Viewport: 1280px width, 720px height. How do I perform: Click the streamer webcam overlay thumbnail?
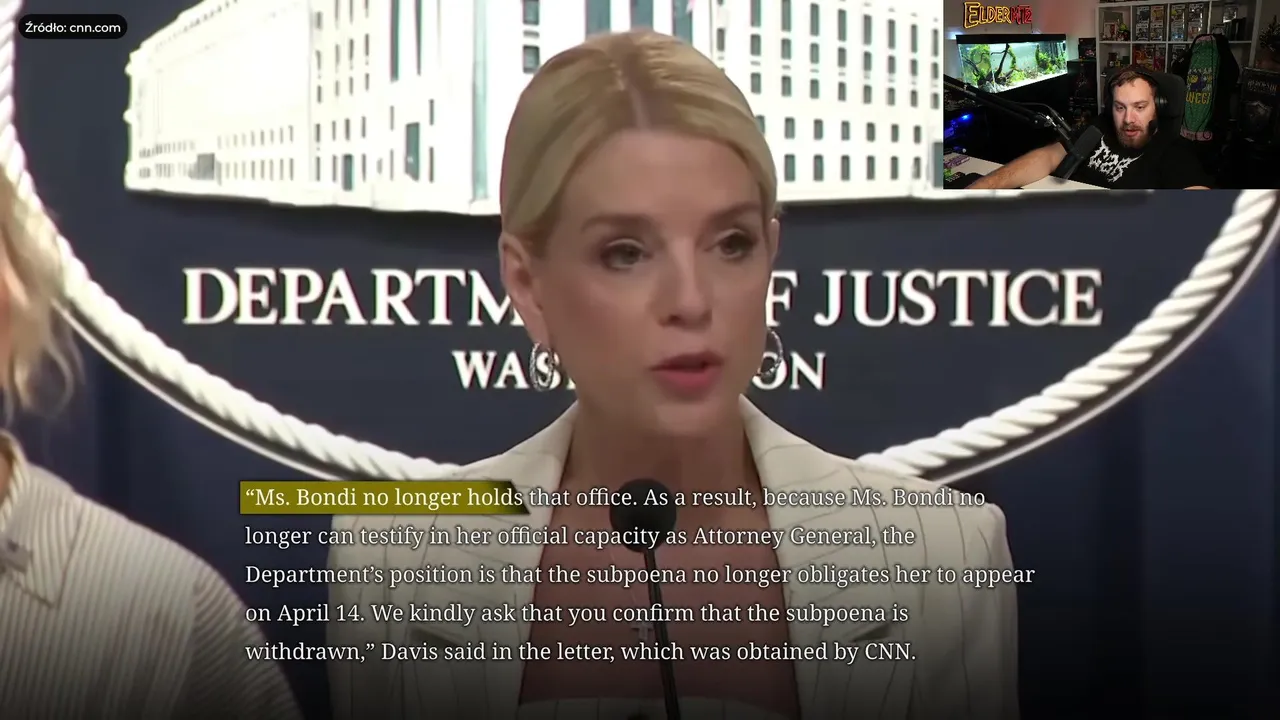tap(1111, 94)
